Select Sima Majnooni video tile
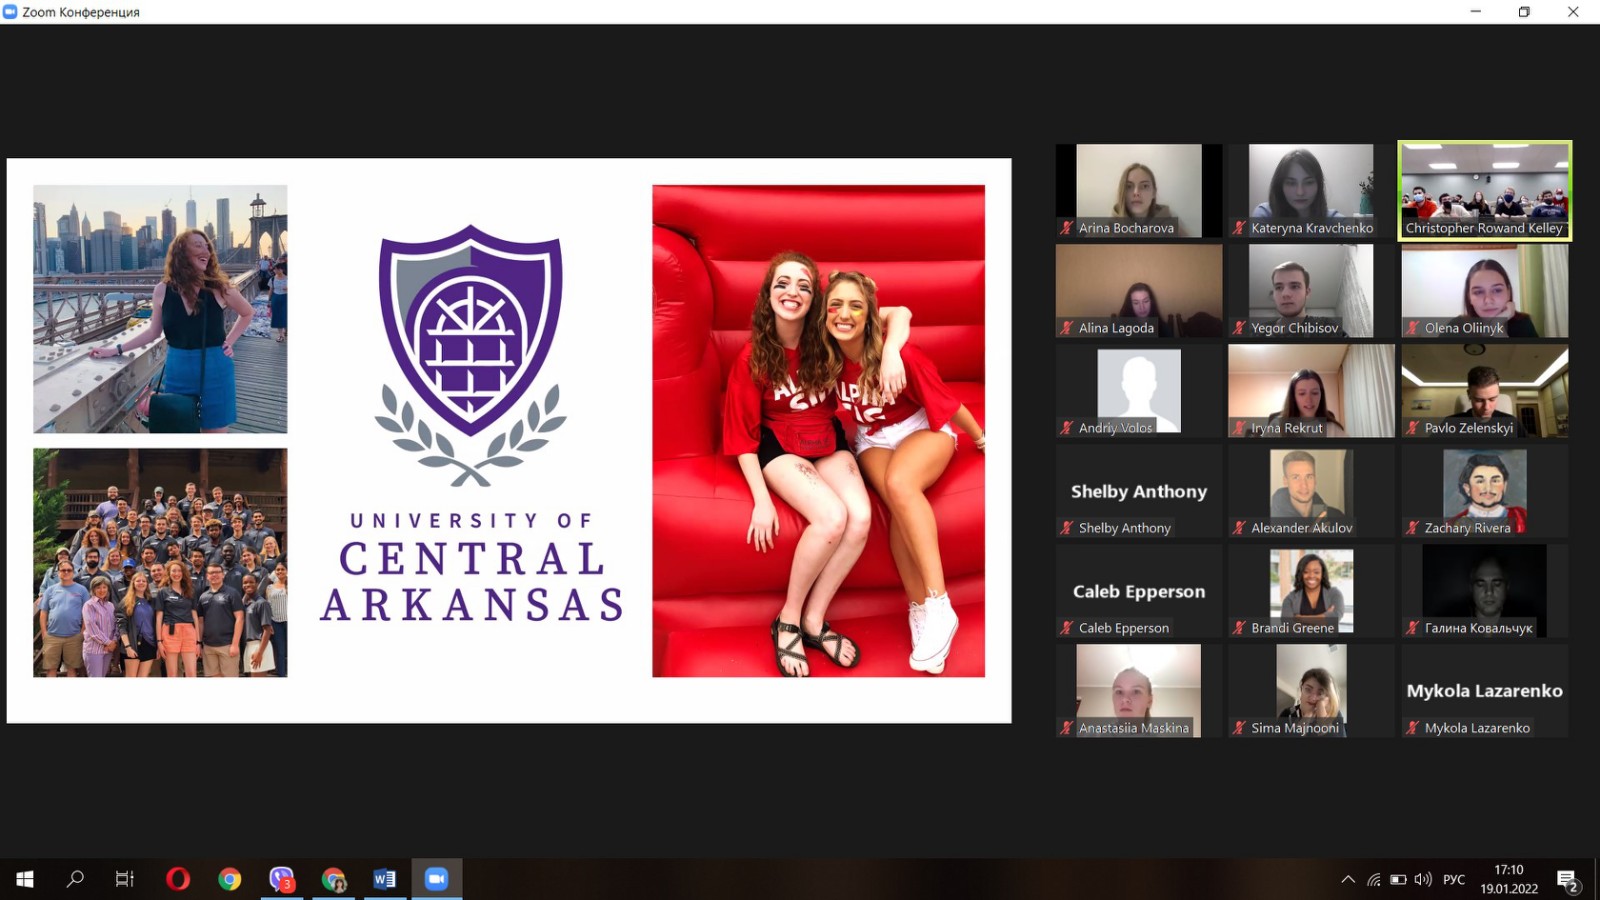 [x=1311, y=691]
